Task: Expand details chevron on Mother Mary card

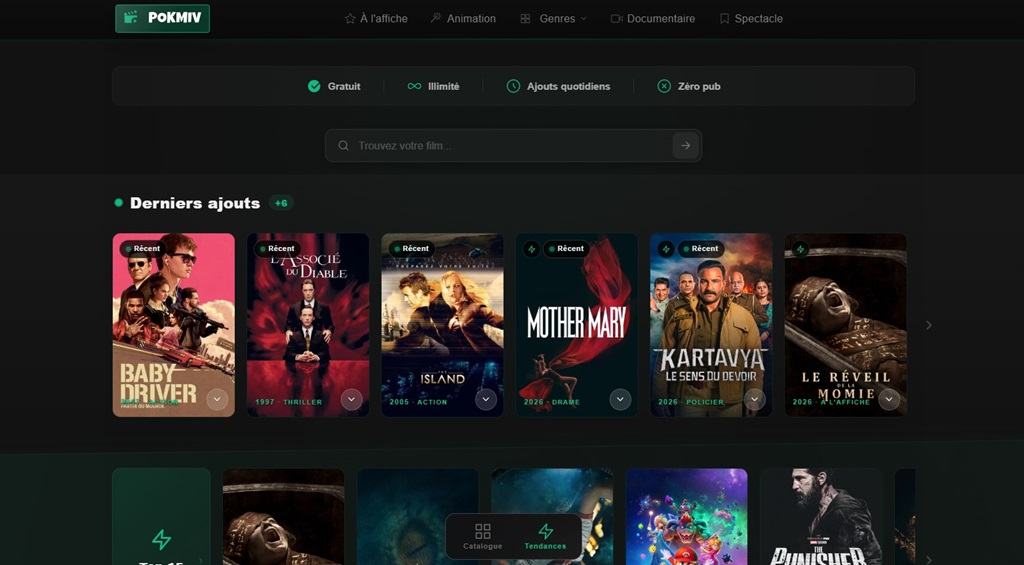Action: pos(620,399)
